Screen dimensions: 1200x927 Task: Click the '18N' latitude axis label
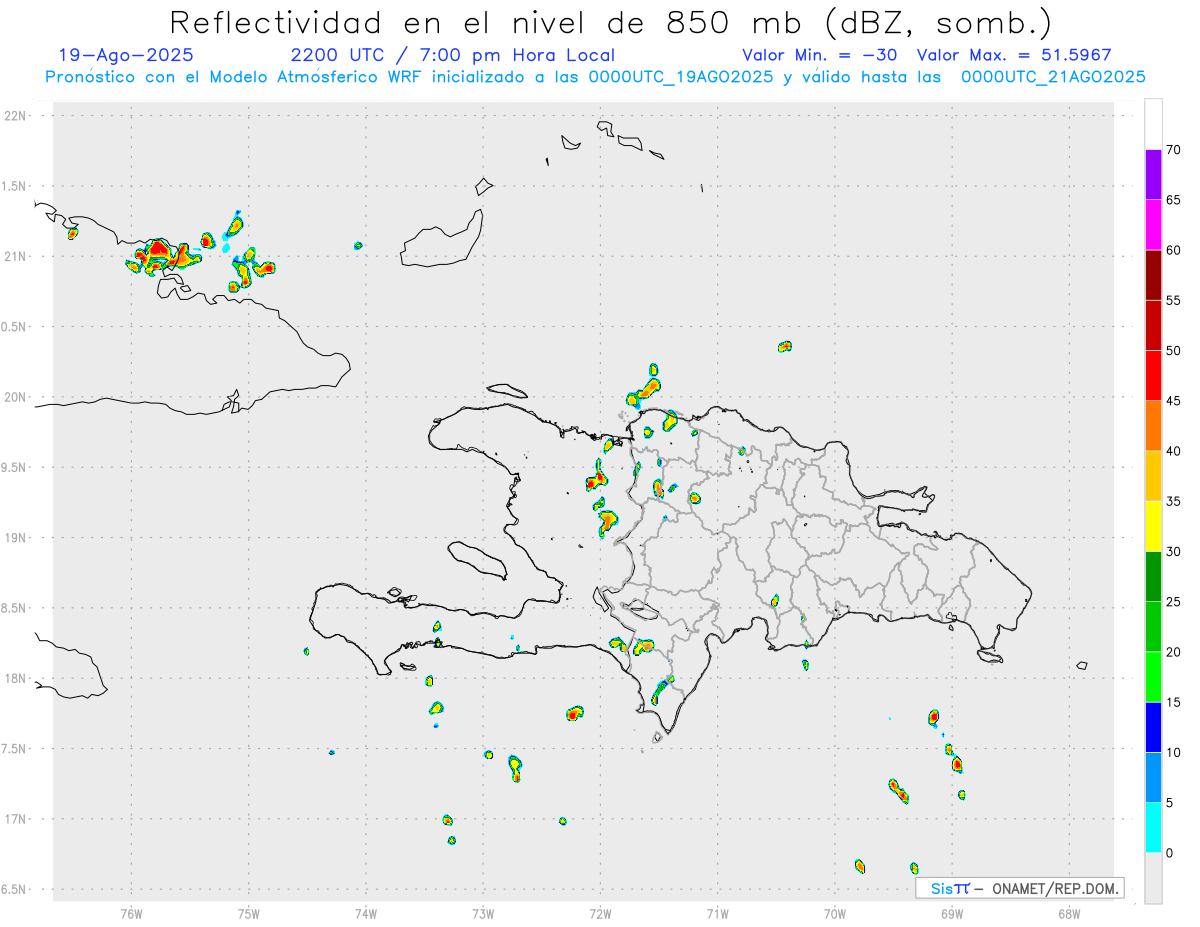pos(16,679)
